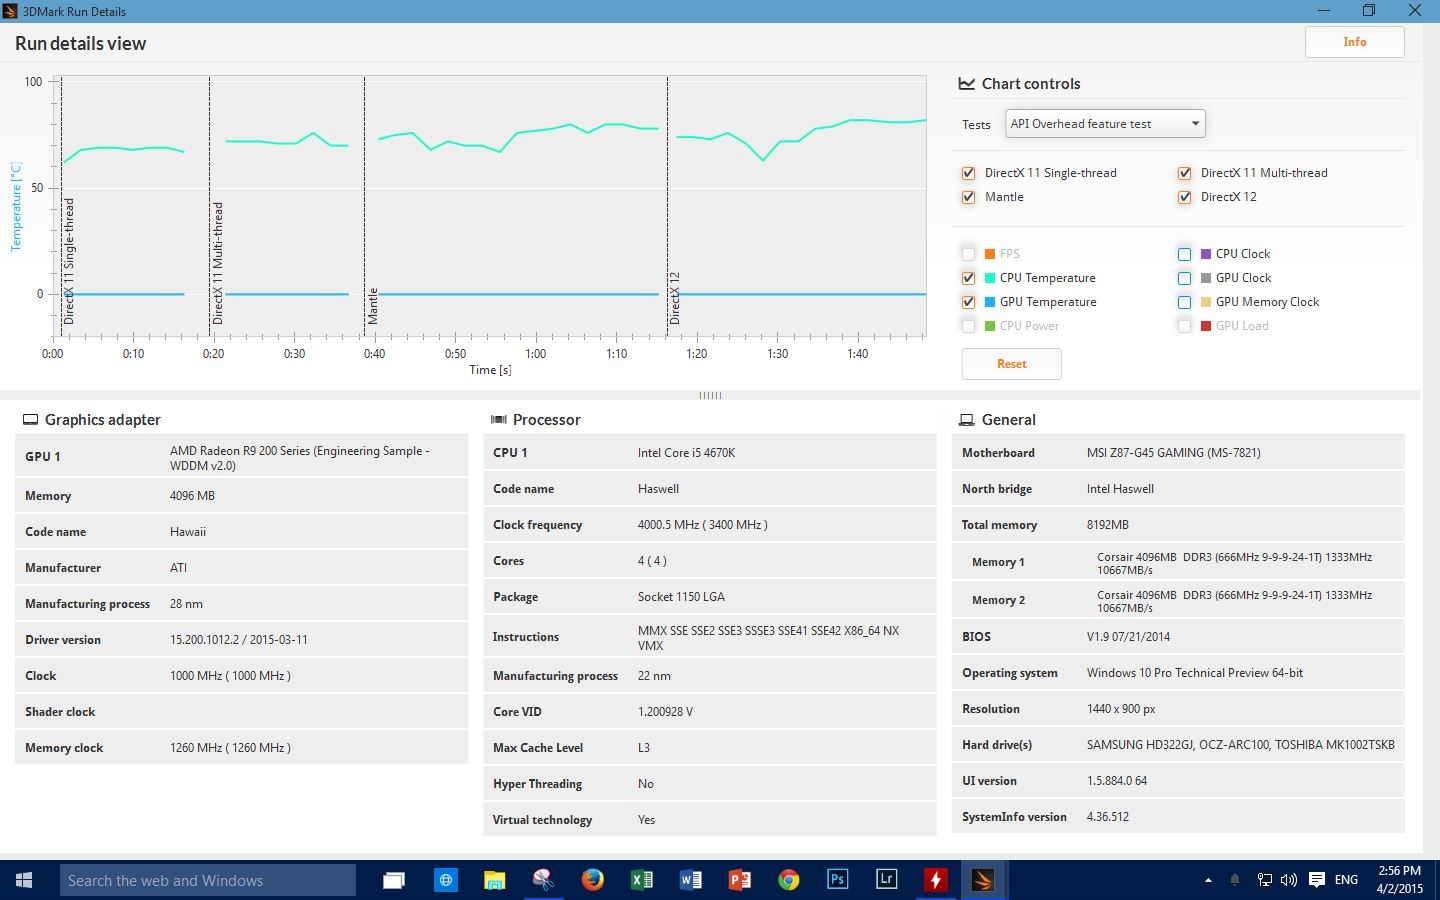Click the memory clock value 1260 MHz
The width and height of the screenshot is (1440, 900).
pos(230,748)
